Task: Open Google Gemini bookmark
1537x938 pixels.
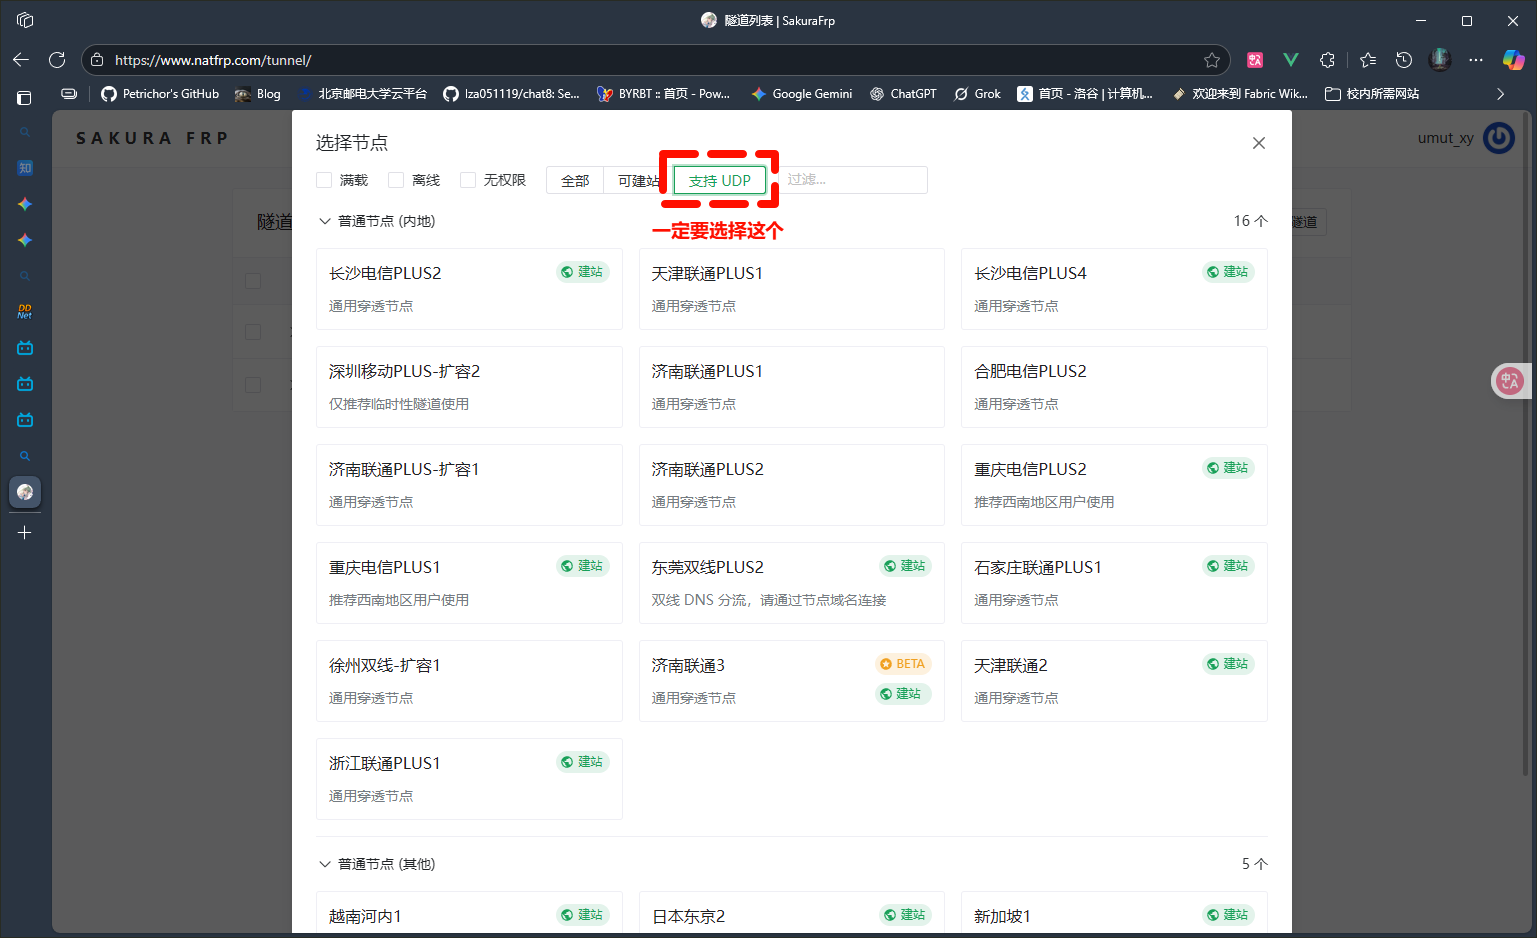Action: [801, 93]
